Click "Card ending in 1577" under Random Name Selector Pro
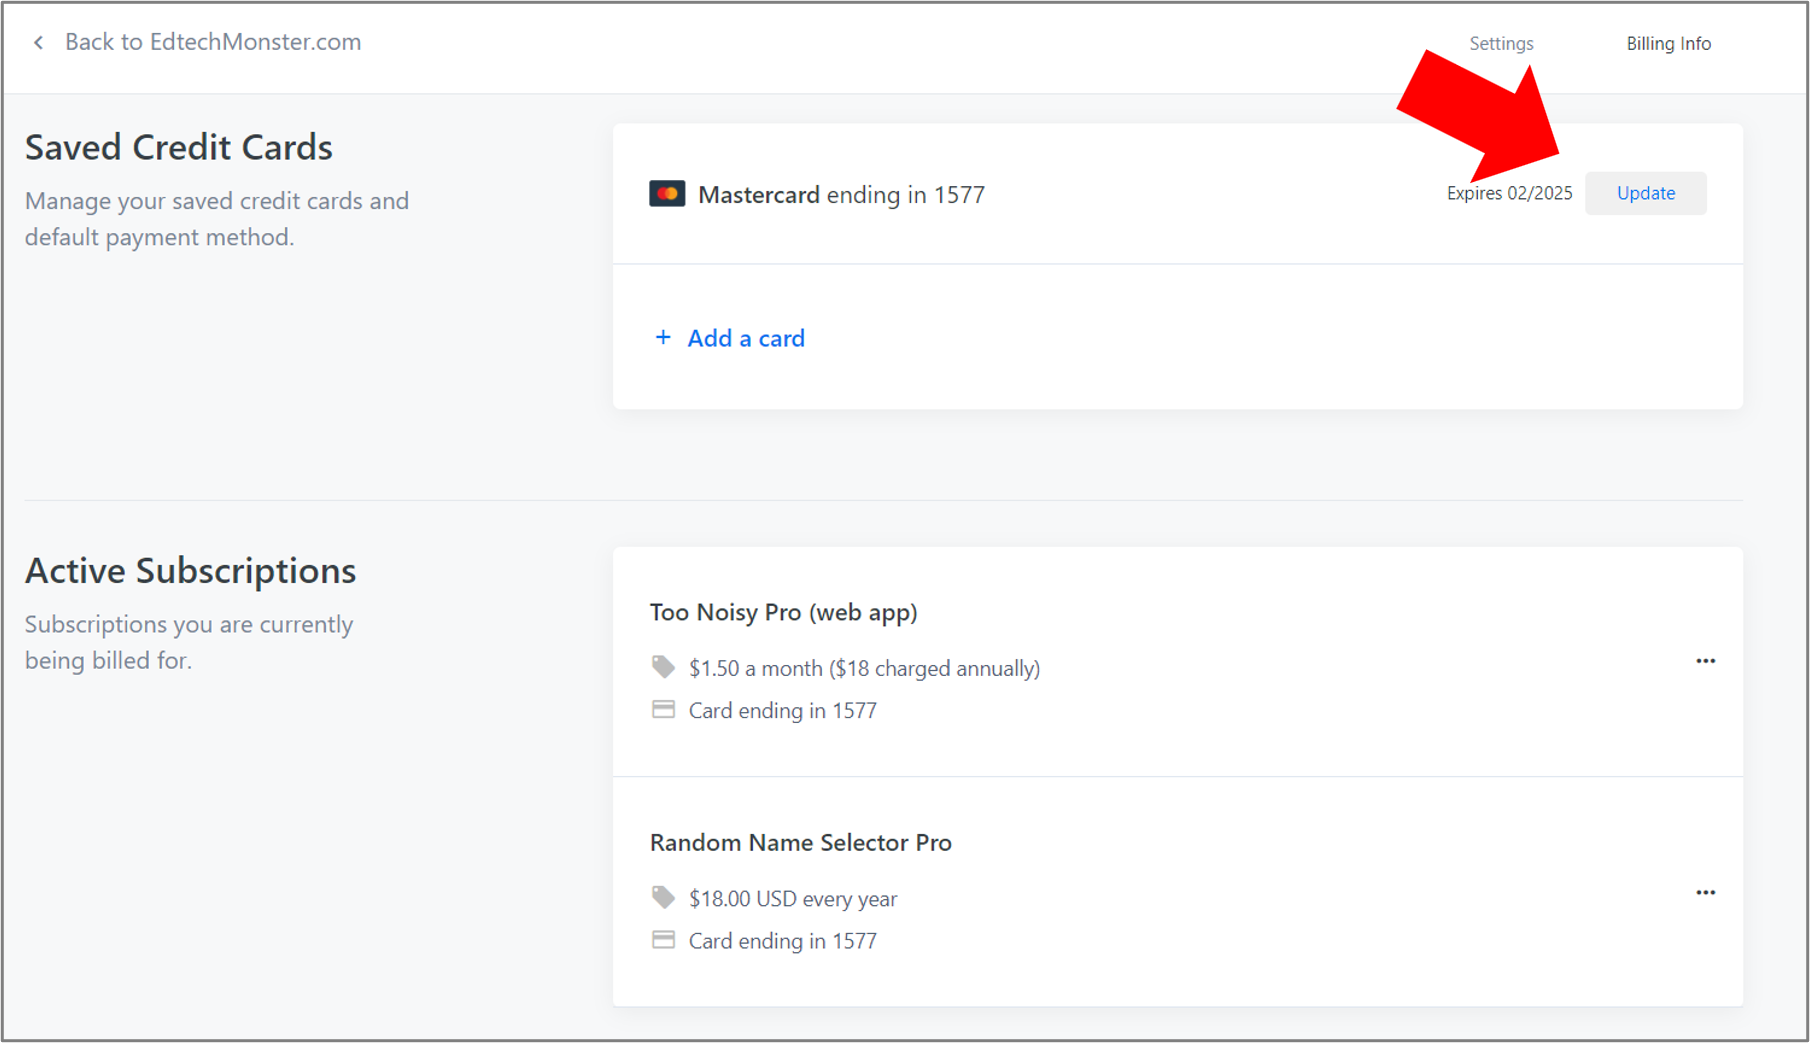The width and height of the screenshot is (1810, 1043). 783,941
